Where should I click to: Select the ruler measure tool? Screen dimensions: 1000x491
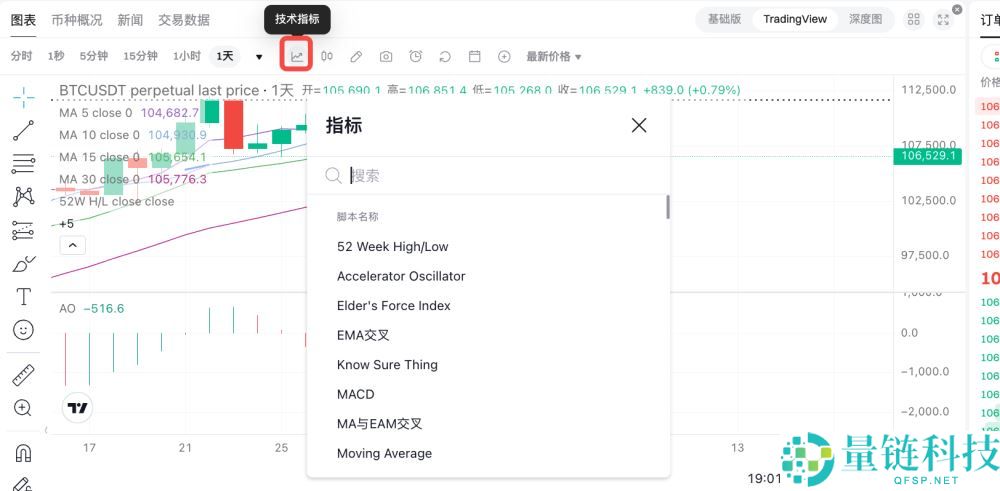tap(24, 375)
